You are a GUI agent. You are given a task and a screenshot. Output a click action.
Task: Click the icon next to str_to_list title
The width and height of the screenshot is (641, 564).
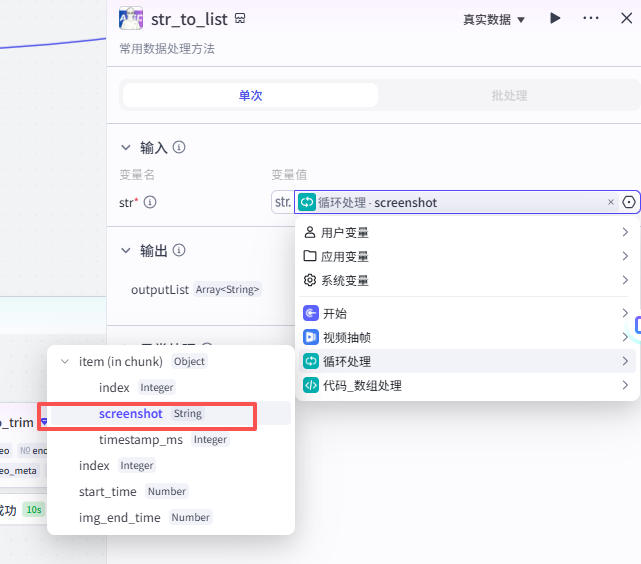click(x=240, y=18)
